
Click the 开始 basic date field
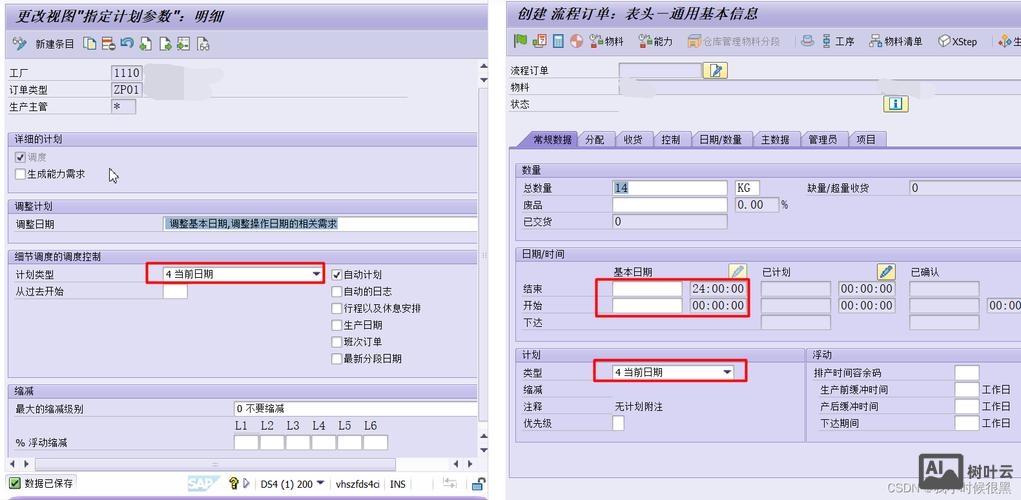point(647,305)
